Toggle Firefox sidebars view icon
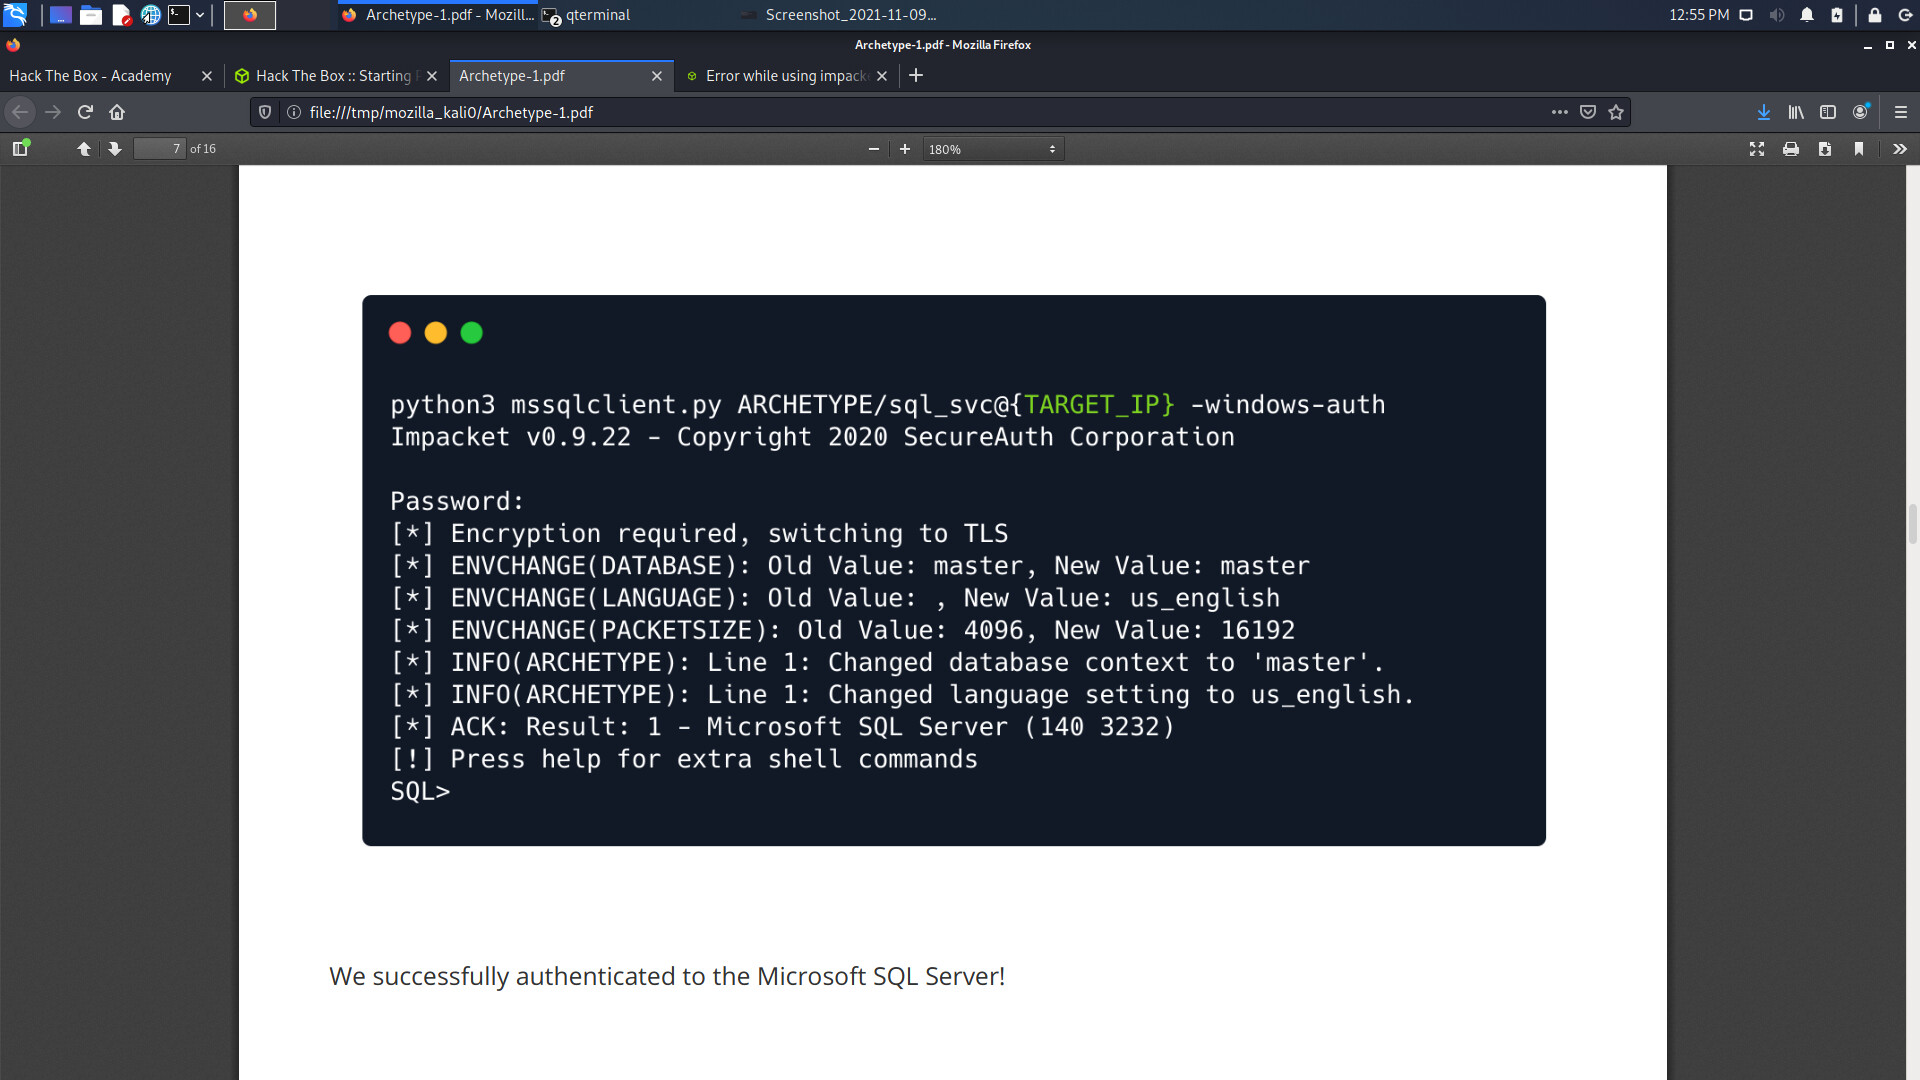 [x=1828, y=112]
